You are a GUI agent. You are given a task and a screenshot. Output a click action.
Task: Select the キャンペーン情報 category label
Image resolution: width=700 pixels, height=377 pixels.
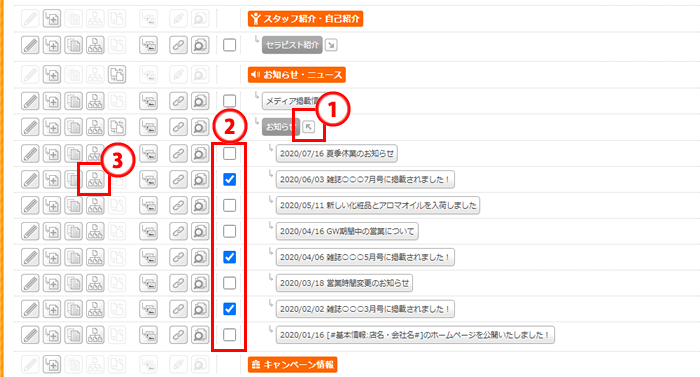pos(292,365)
